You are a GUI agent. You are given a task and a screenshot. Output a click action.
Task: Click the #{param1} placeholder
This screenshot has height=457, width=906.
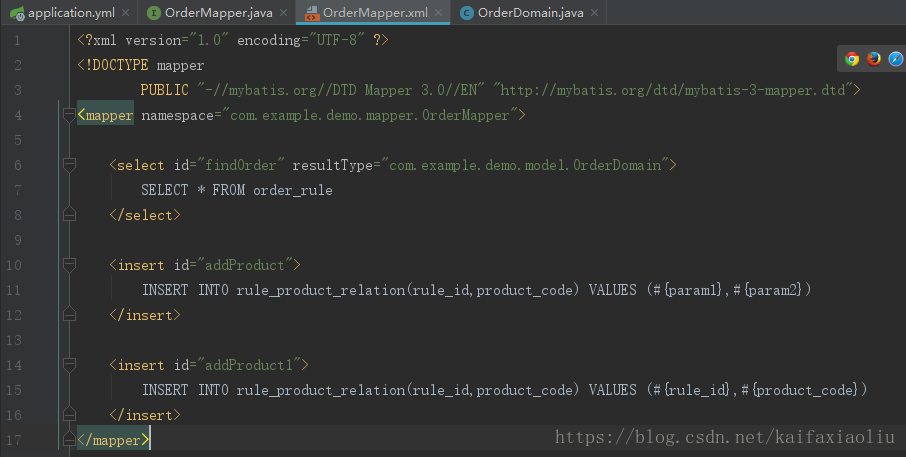[x=688, y=290]
